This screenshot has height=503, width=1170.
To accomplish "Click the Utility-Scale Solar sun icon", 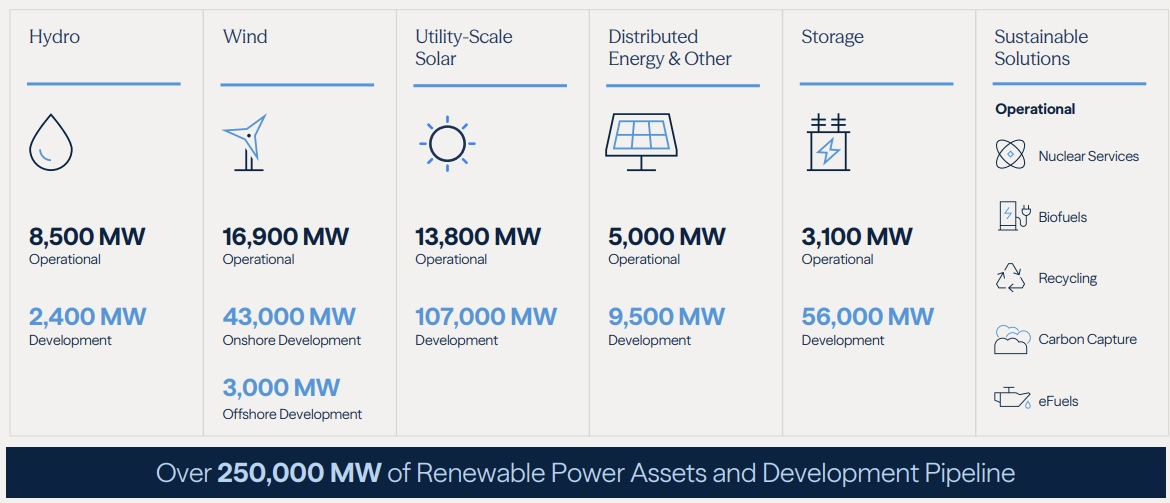I will pos(447,143).
